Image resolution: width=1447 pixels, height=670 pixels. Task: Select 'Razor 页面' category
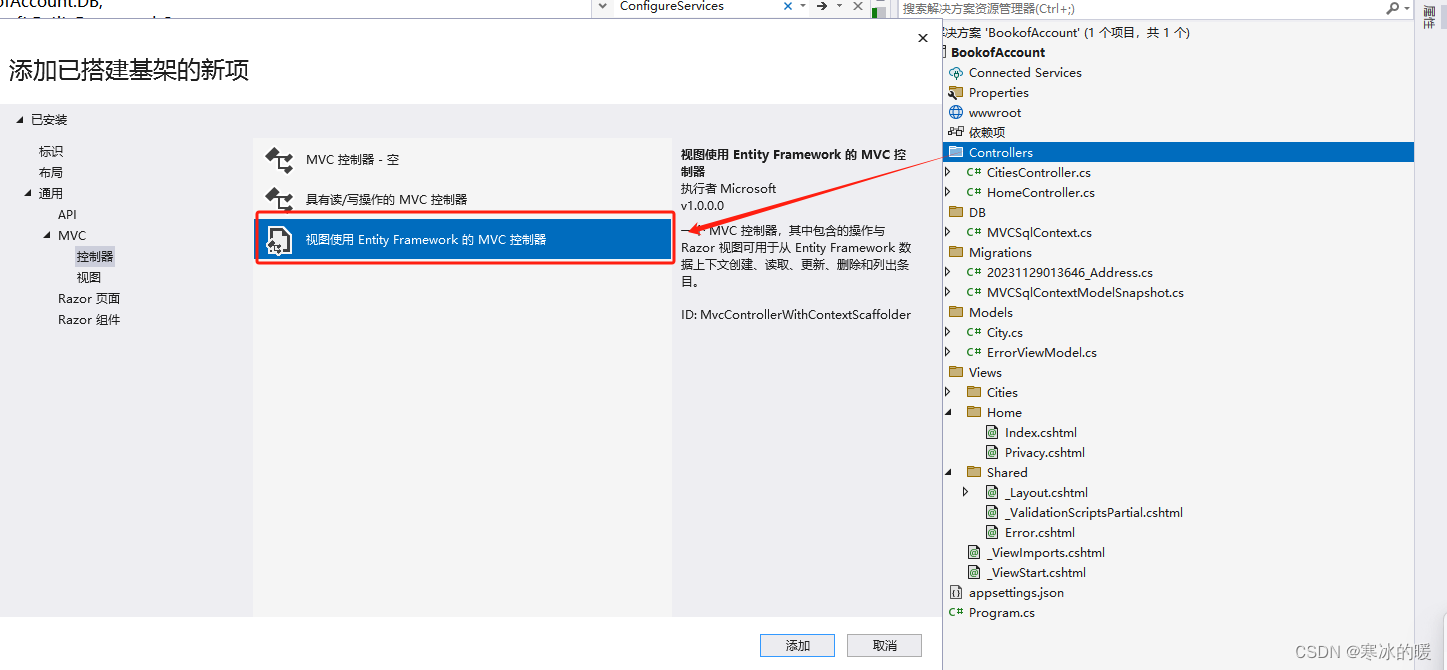(89, 299)
